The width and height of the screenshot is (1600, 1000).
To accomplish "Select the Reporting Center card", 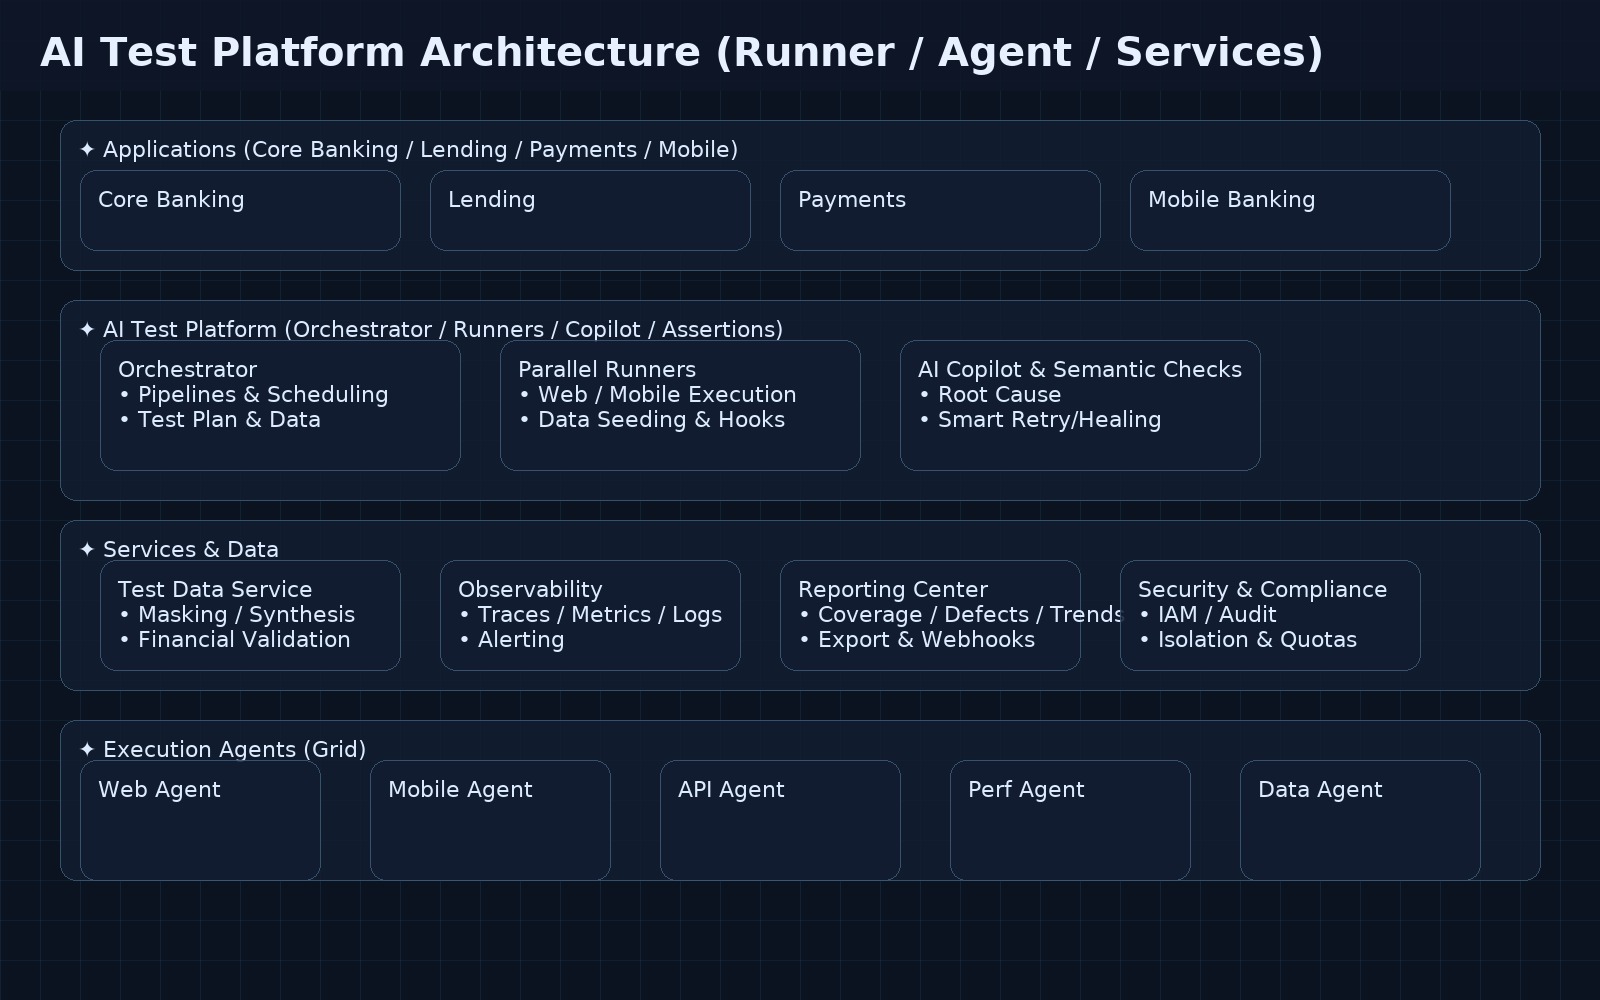I will [x=930, y=614].
